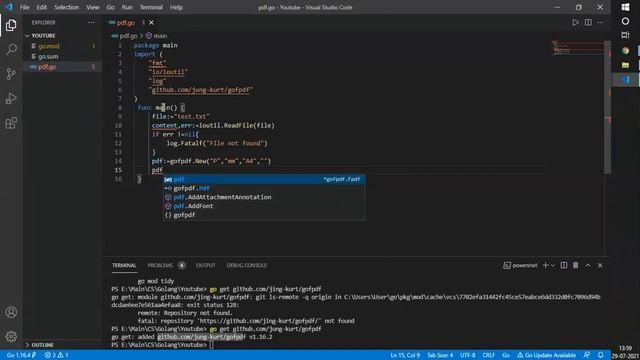Open Explorer views and more actions
The height and width of the screenshot is (360, 640).
coord(91,22)
